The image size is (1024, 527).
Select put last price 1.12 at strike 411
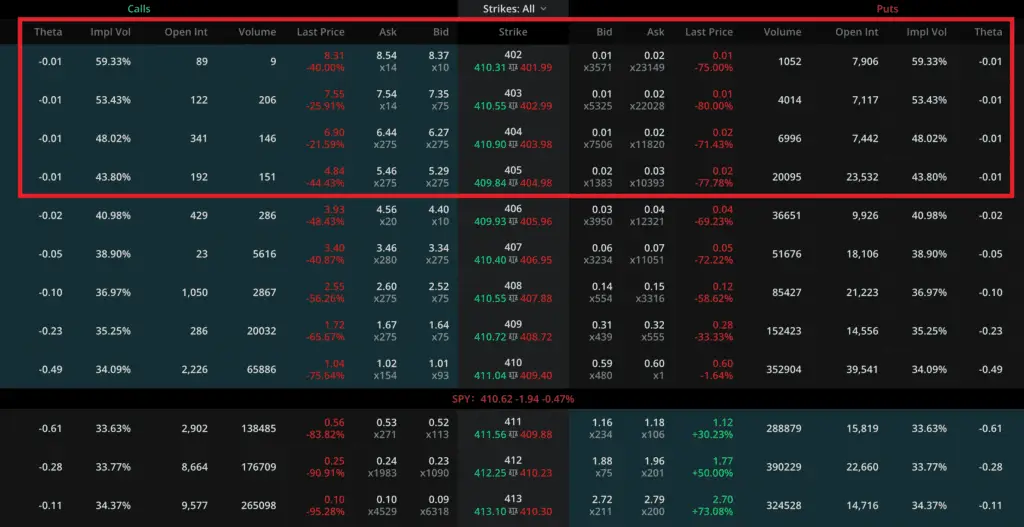pyautogui.click(x=722, y=423)
